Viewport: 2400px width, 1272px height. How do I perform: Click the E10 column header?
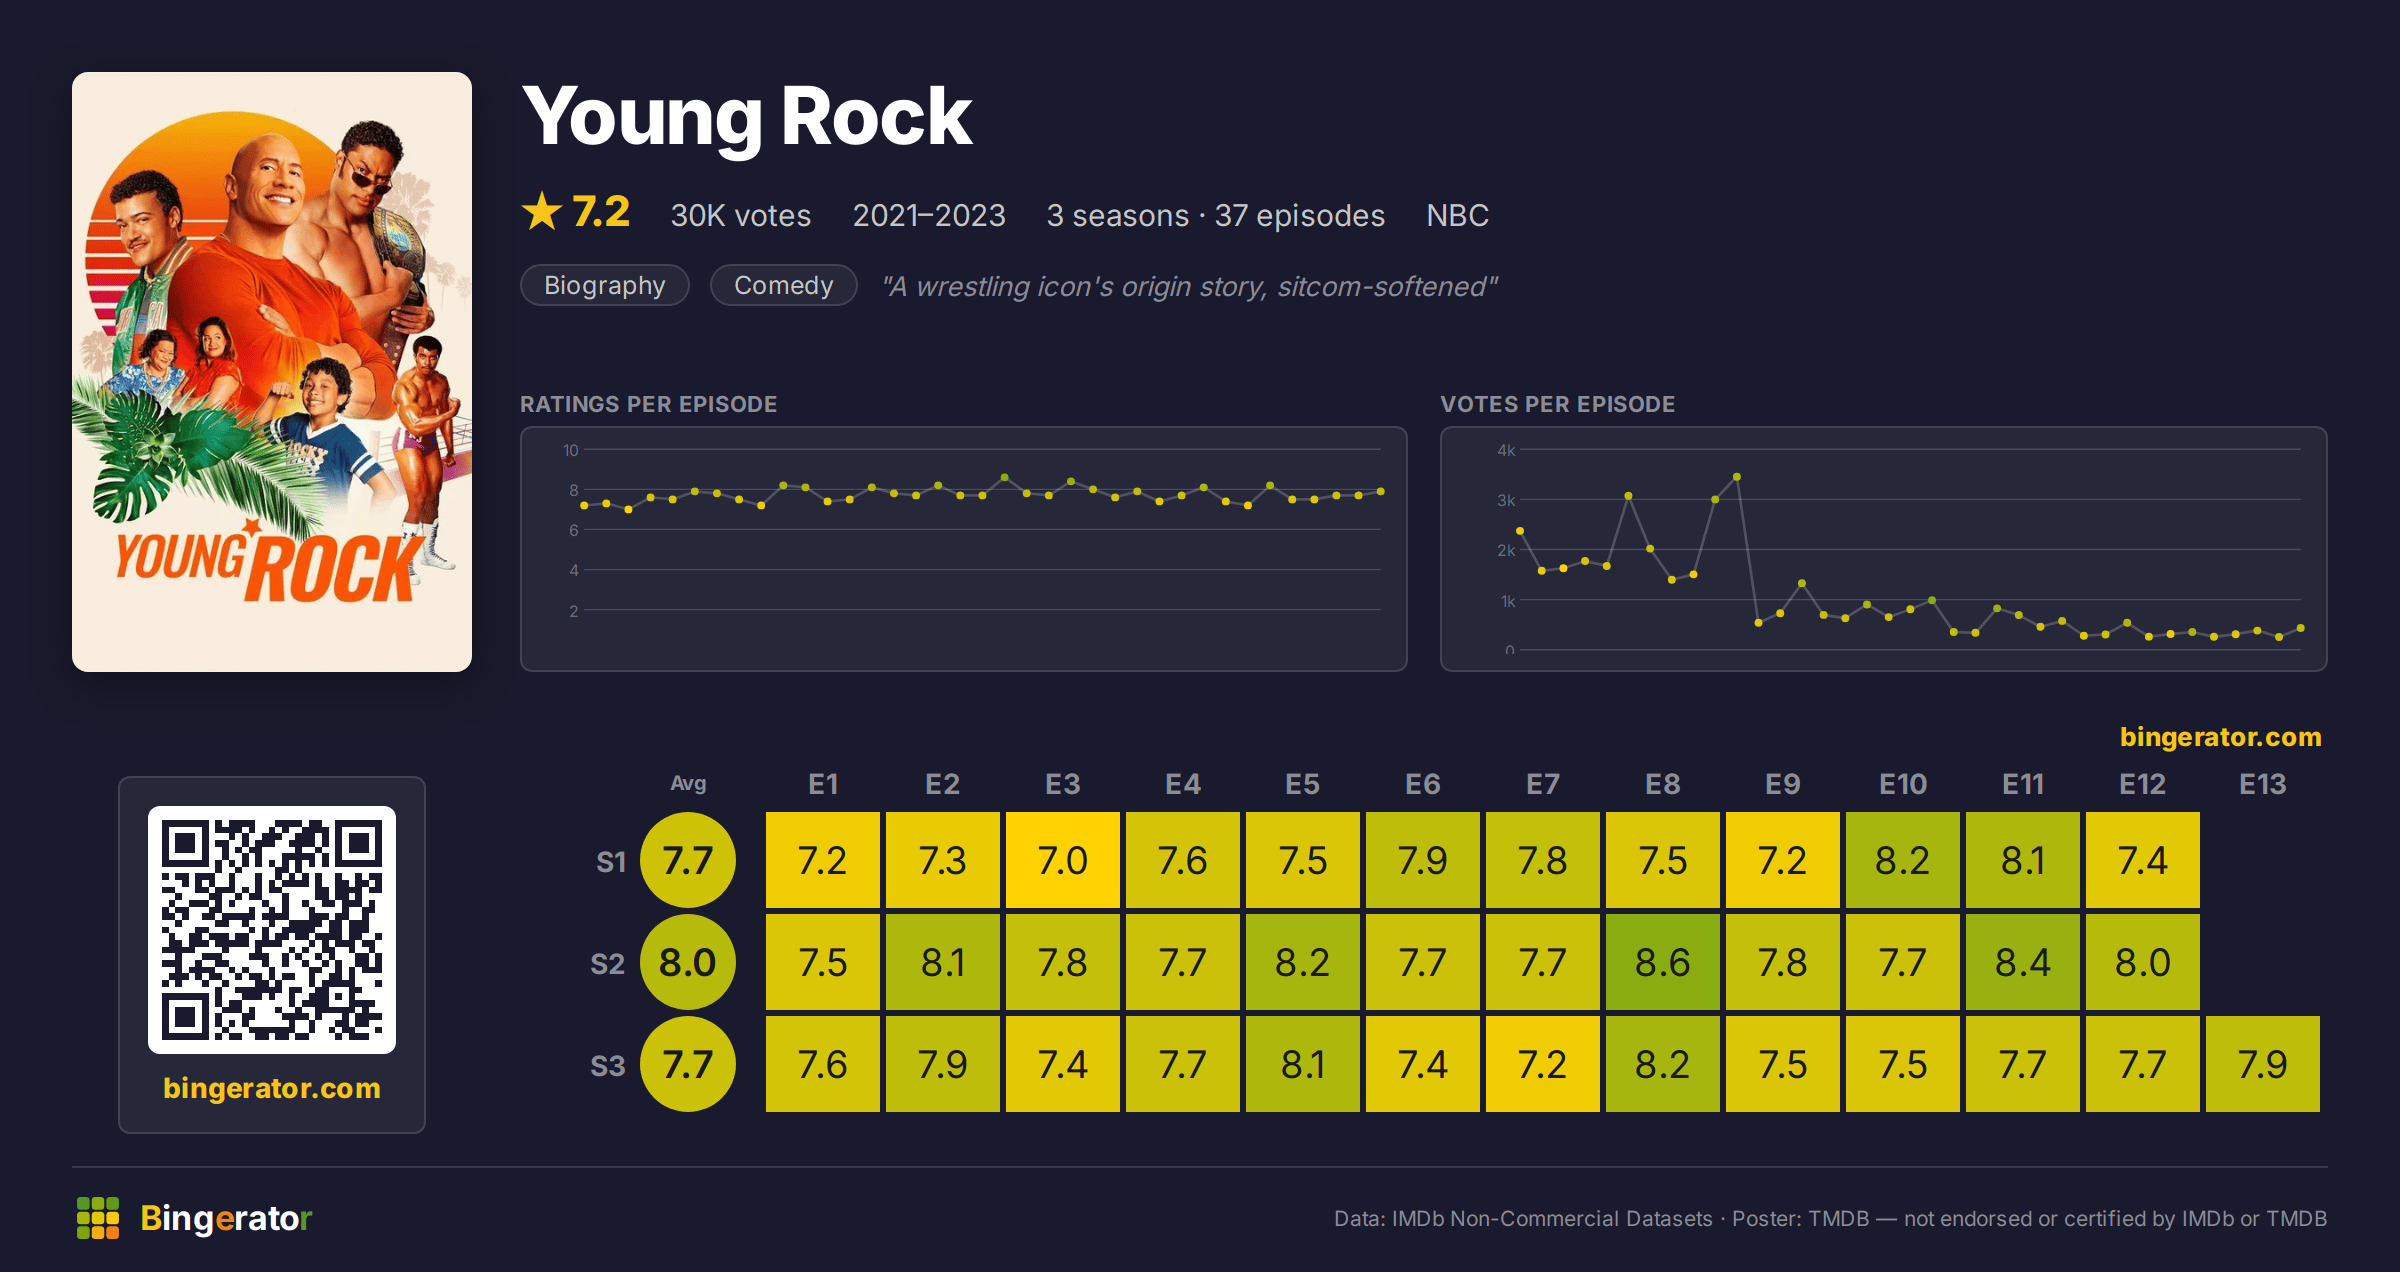1902,784
